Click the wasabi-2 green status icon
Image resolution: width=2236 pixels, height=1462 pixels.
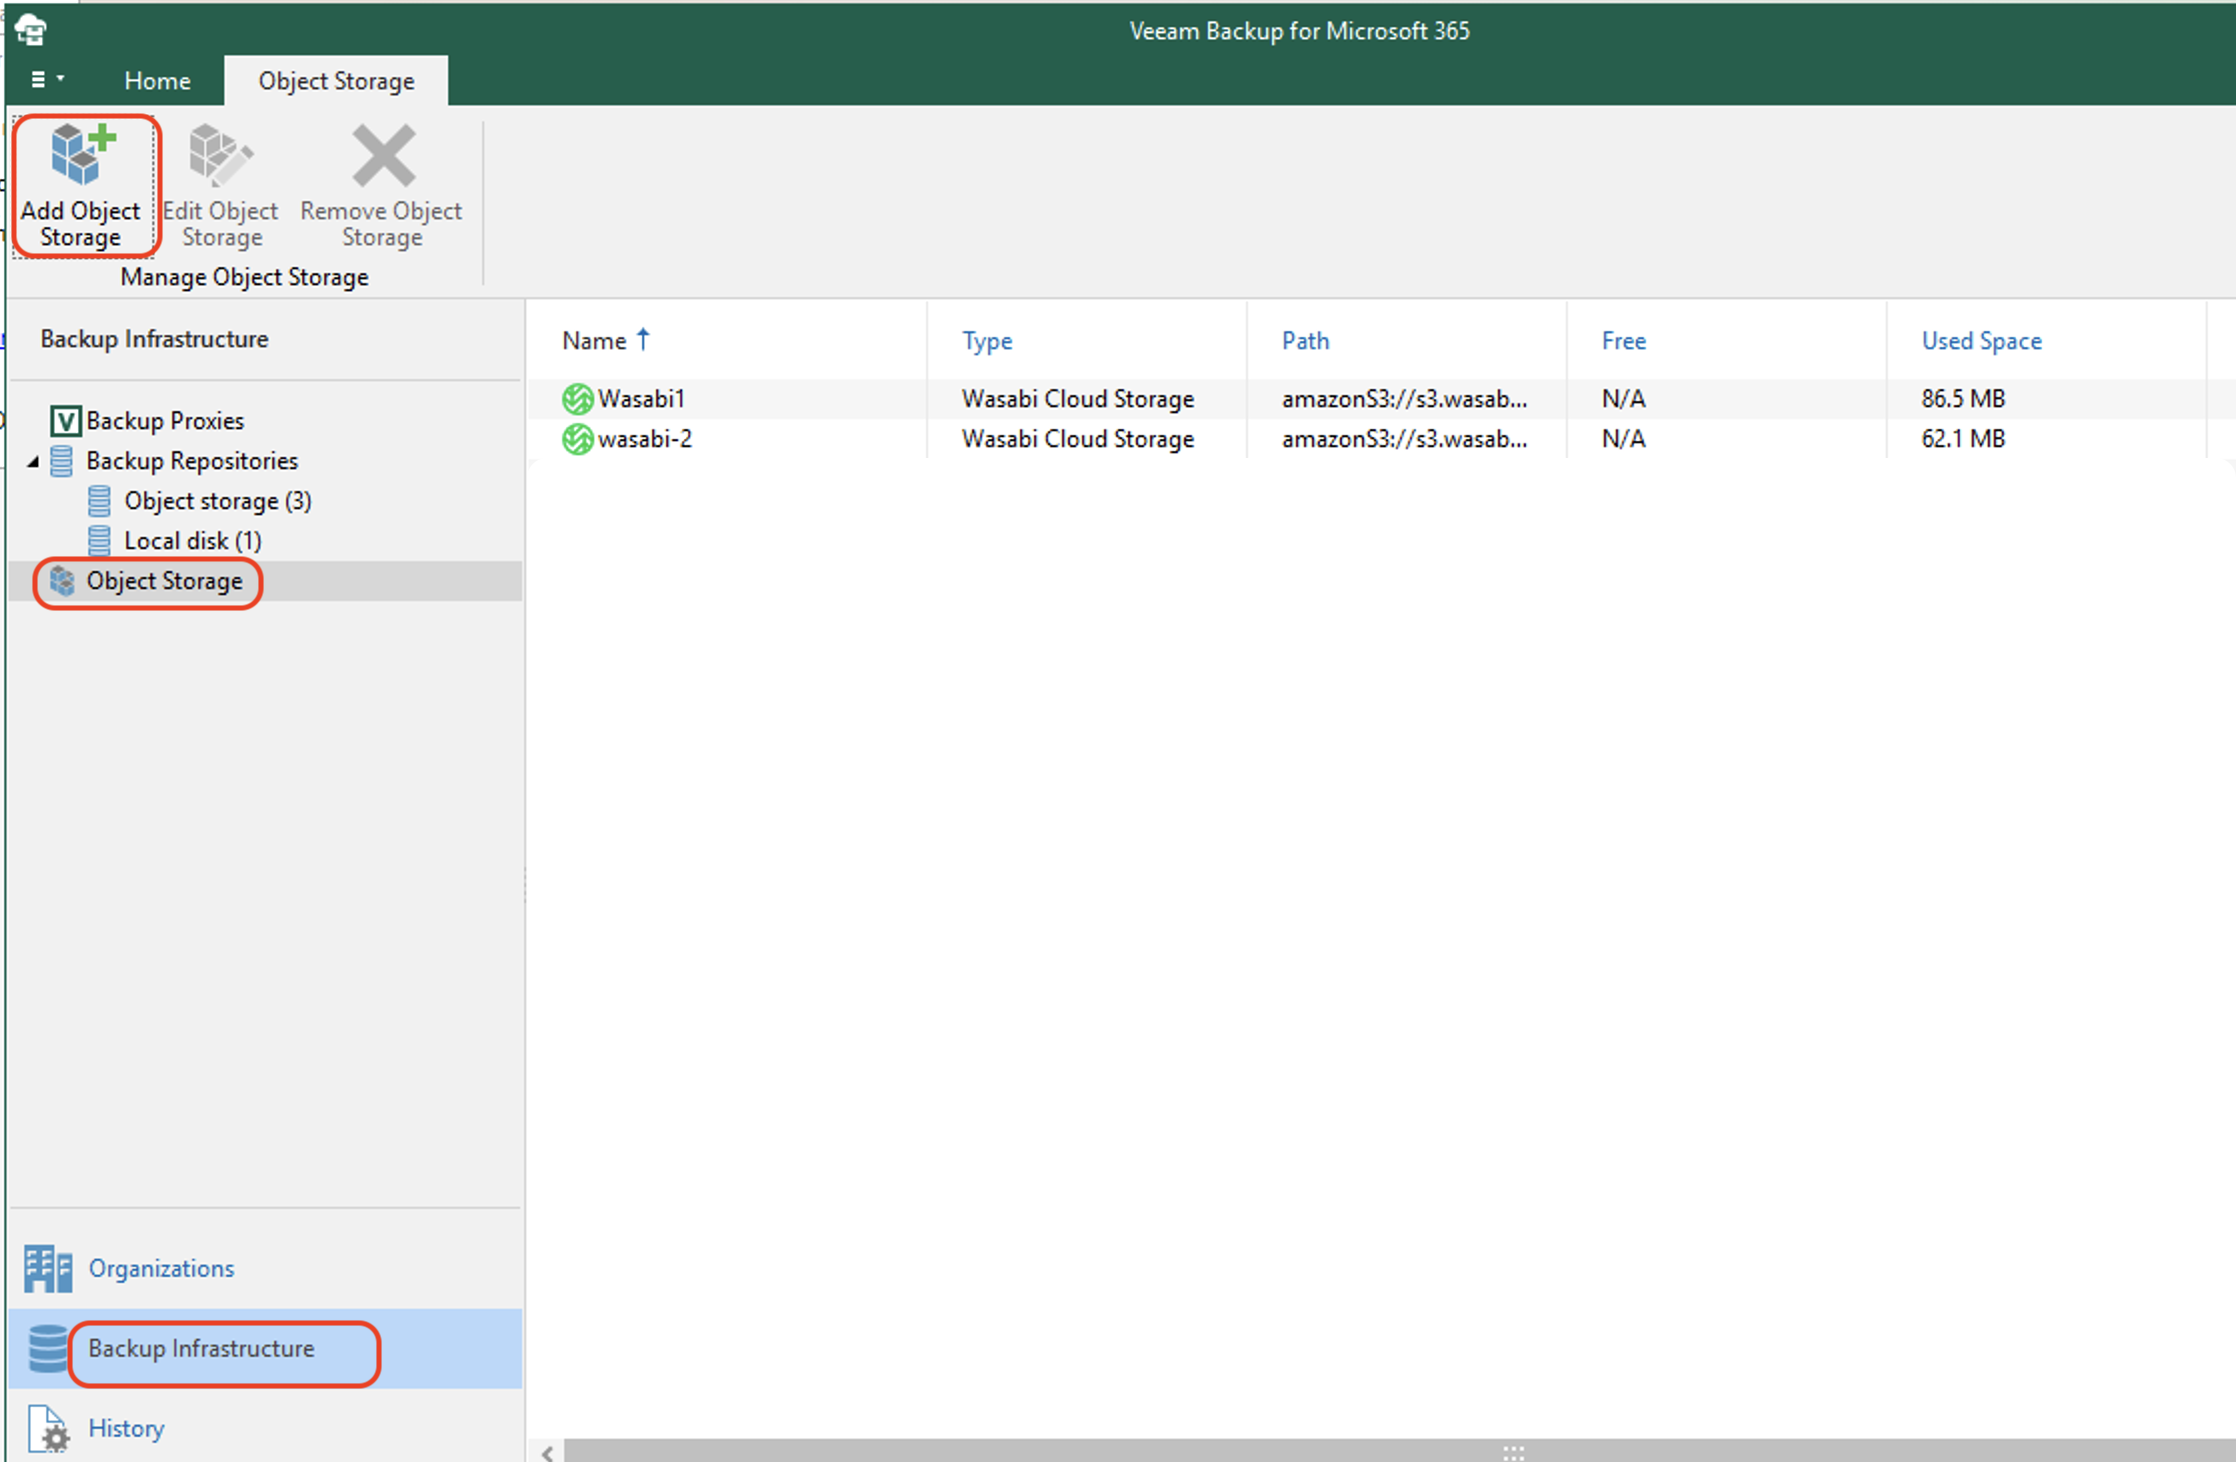click(577, 439)
